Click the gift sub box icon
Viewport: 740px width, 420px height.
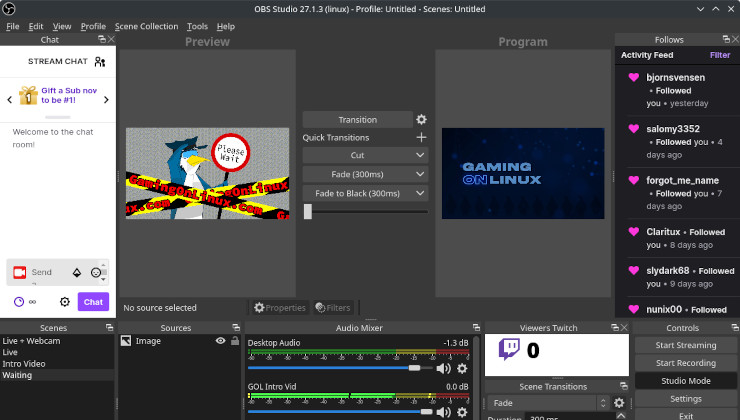click(28, 95)
